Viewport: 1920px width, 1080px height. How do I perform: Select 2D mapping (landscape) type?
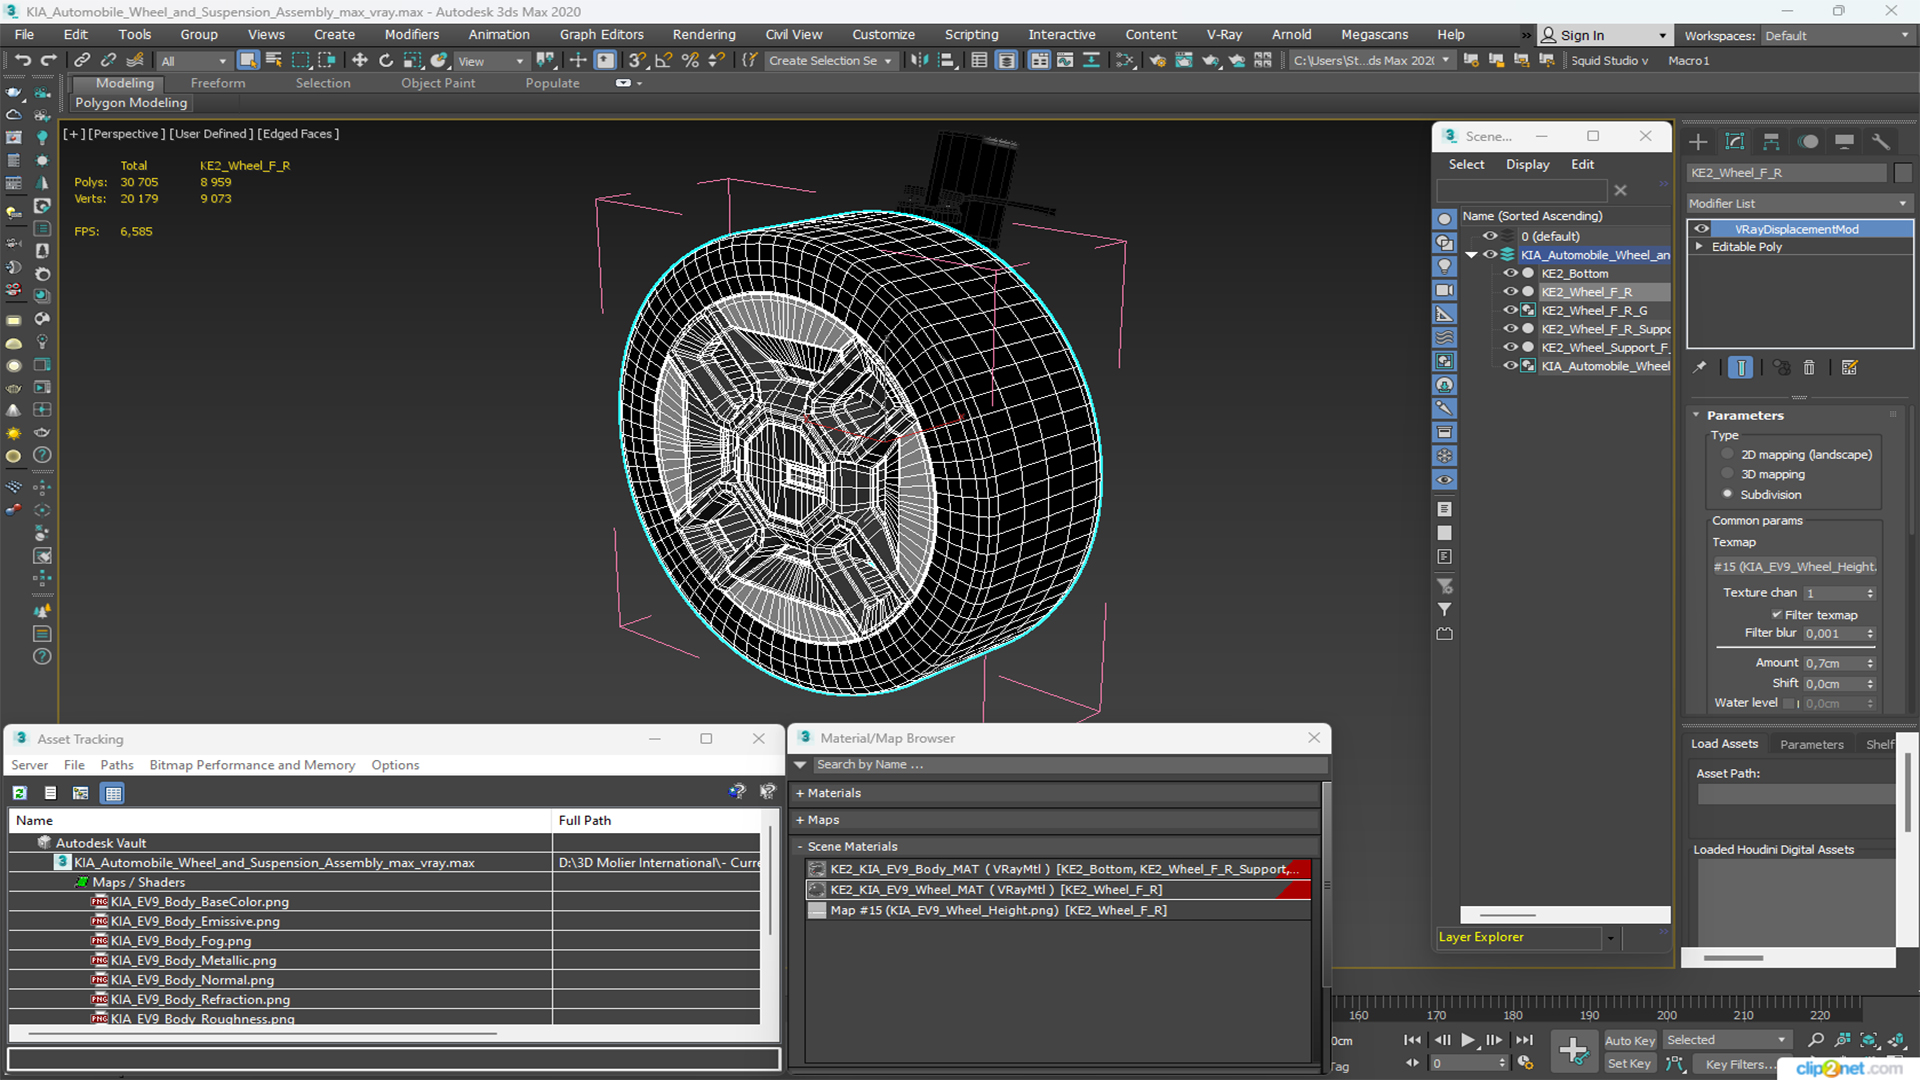point(1728,454)
